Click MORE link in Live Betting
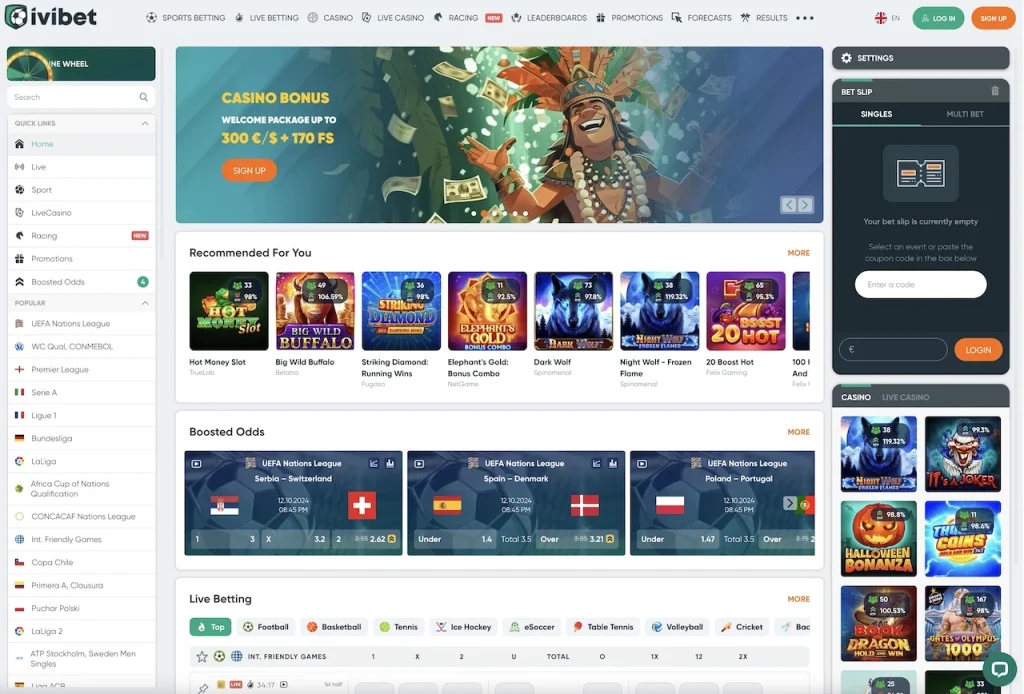This screenshot has width=1024, height=694. [x=798, y=599]
